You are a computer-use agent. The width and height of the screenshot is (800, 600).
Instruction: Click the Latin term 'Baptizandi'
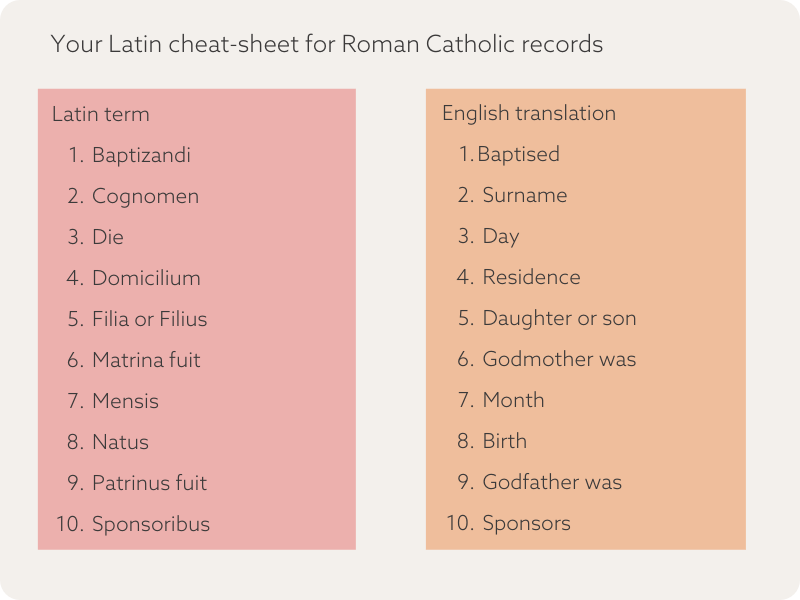[x=141, y=155]
